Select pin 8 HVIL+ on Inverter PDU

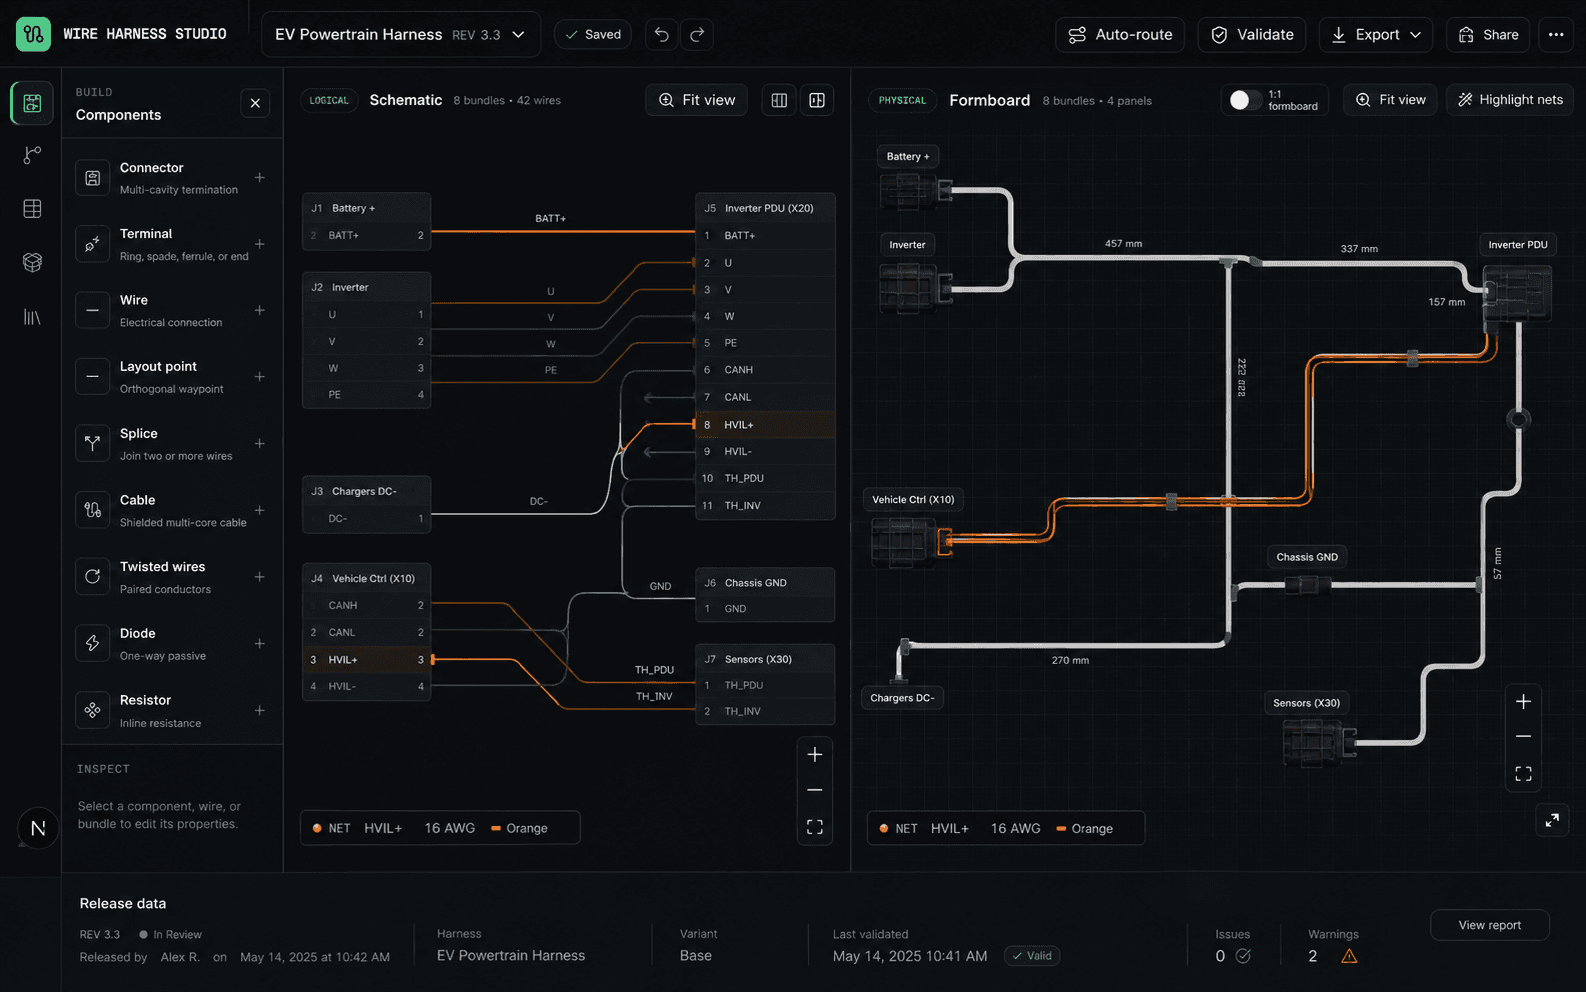point(765,425)
